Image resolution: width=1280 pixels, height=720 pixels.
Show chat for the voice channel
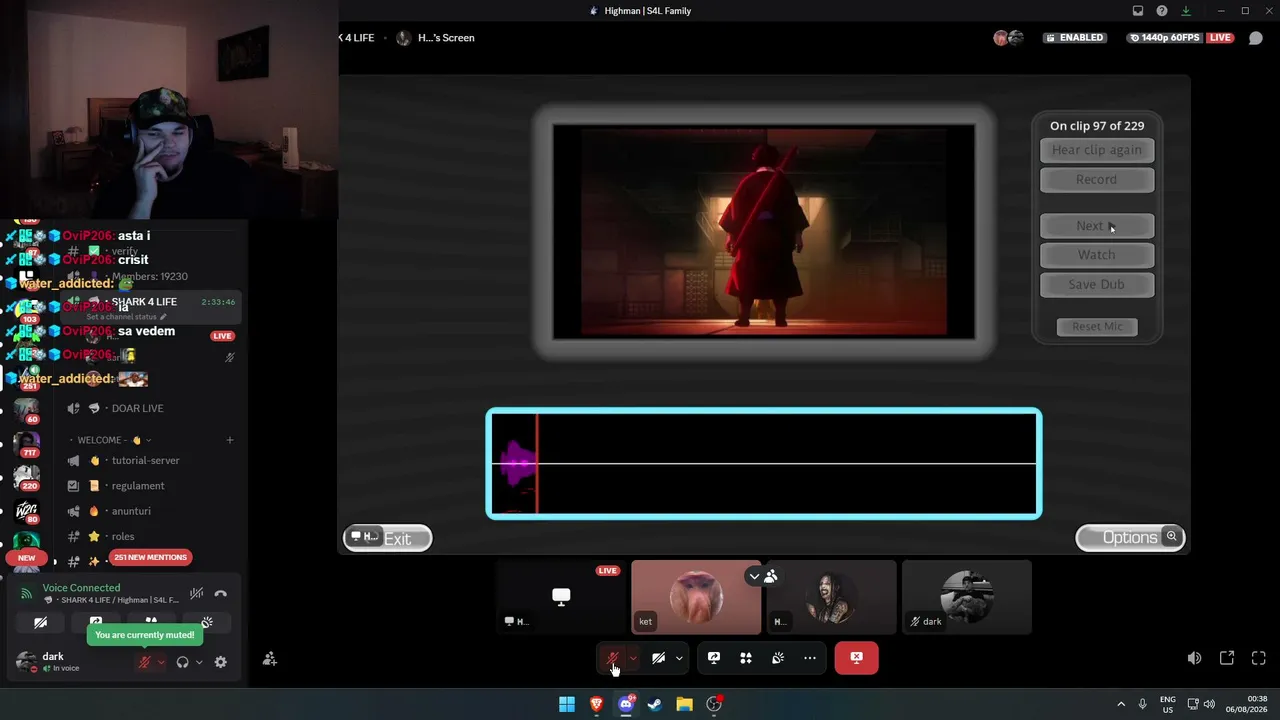(x=1256, y=38)
